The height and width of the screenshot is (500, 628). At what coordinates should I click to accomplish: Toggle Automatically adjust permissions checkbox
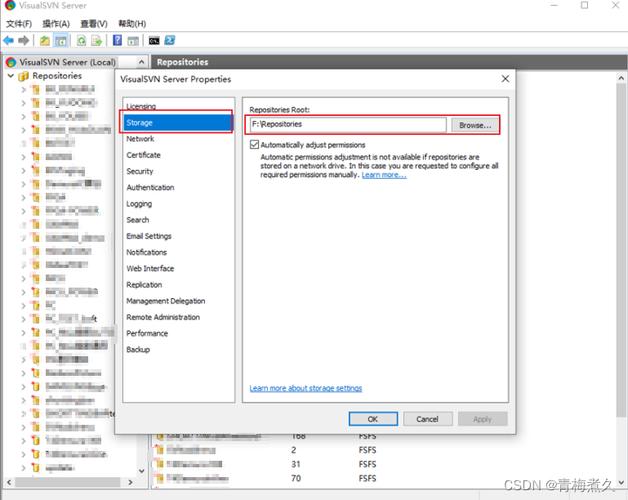(x=254, y=145)
